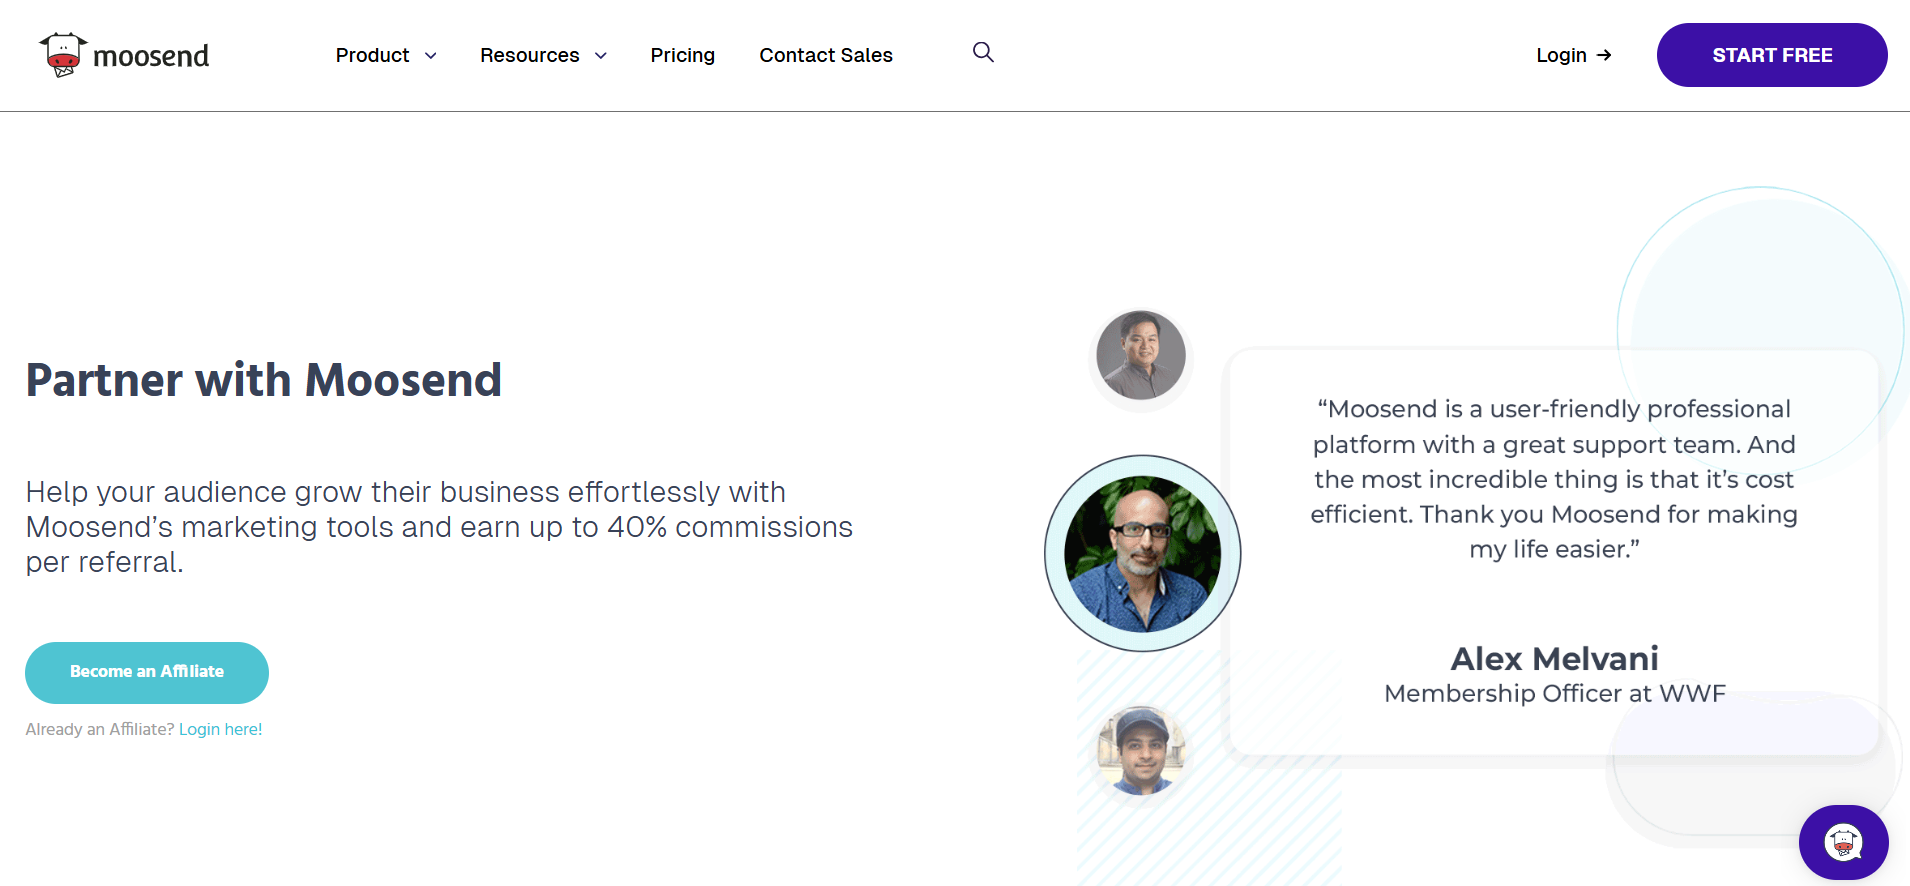
Task: Click the START FREE button
Action: (x=1772, y=55)
